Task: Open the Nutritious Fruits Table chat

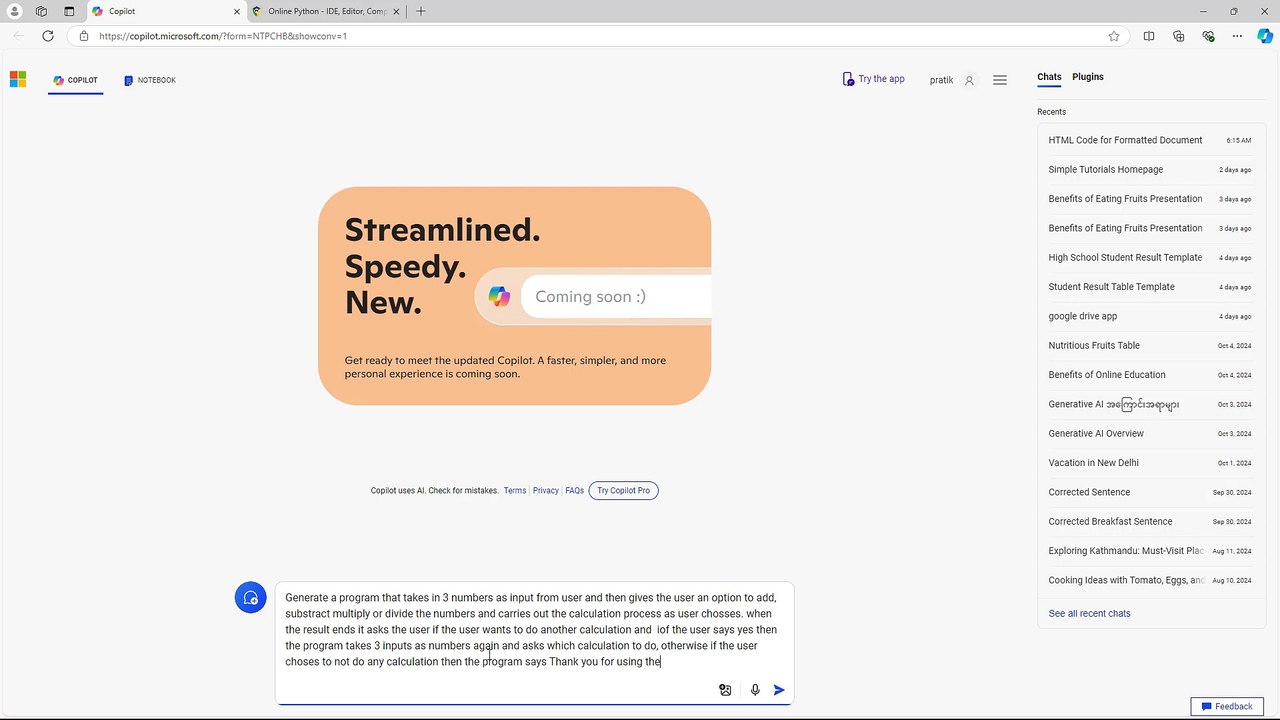Action: 1149,346
